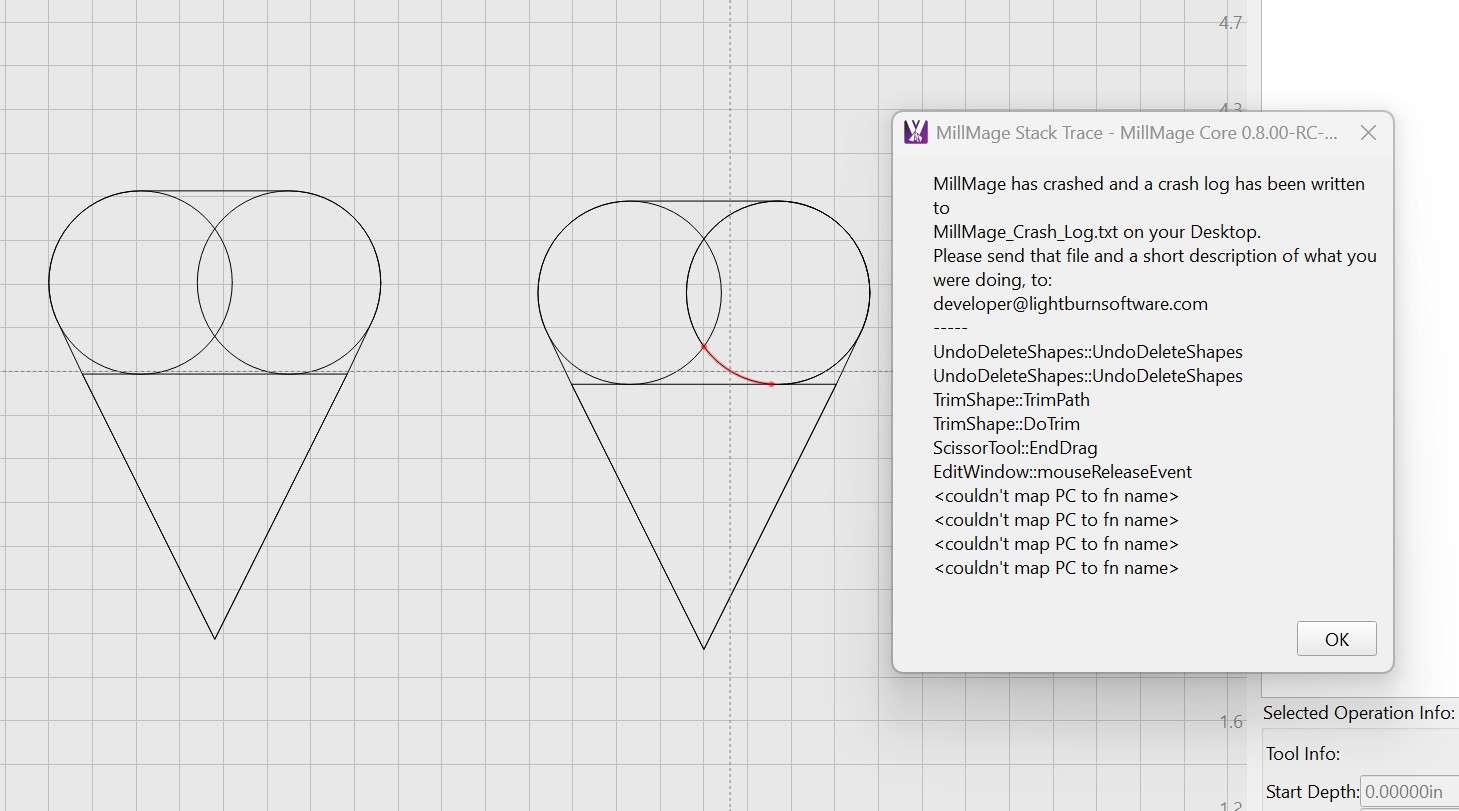Click the Start Depth label

coord(1311,792)
